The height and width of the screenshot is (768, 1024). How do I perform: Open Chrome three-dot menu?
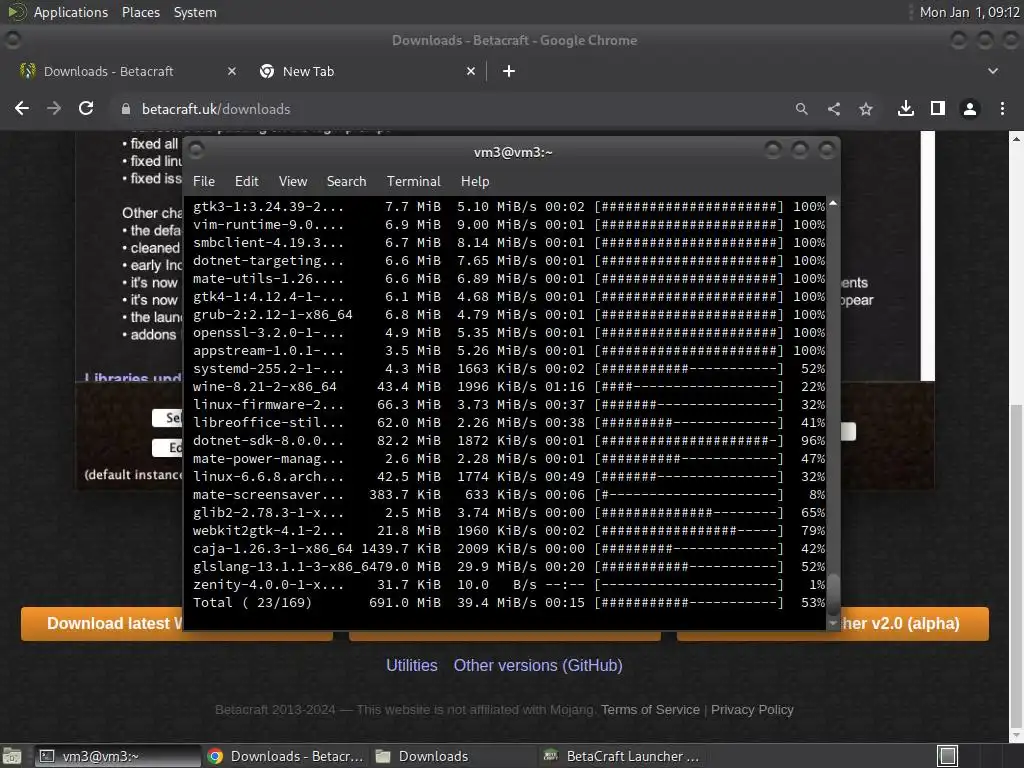tap(1002, 108)
